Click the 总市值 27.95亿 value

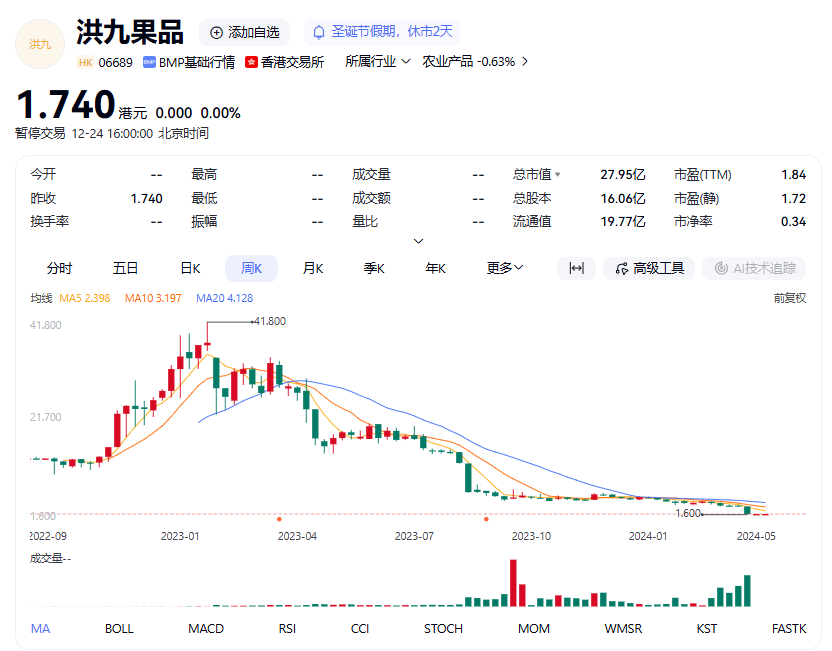click(623, 175)
